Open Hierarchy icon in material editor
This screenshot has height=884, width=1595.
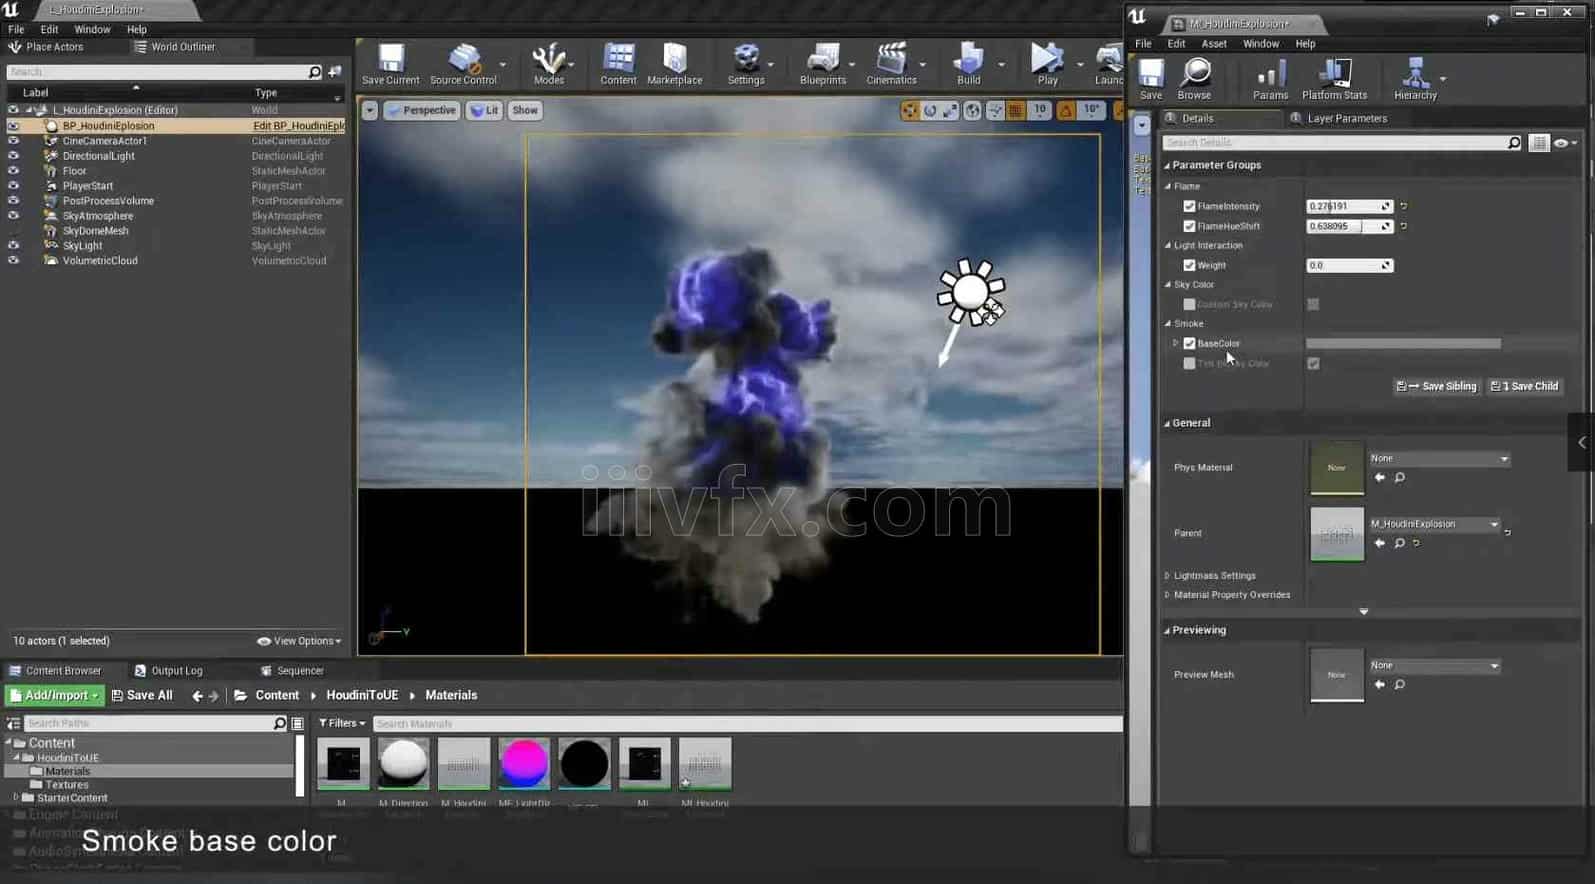point(1415,79)
